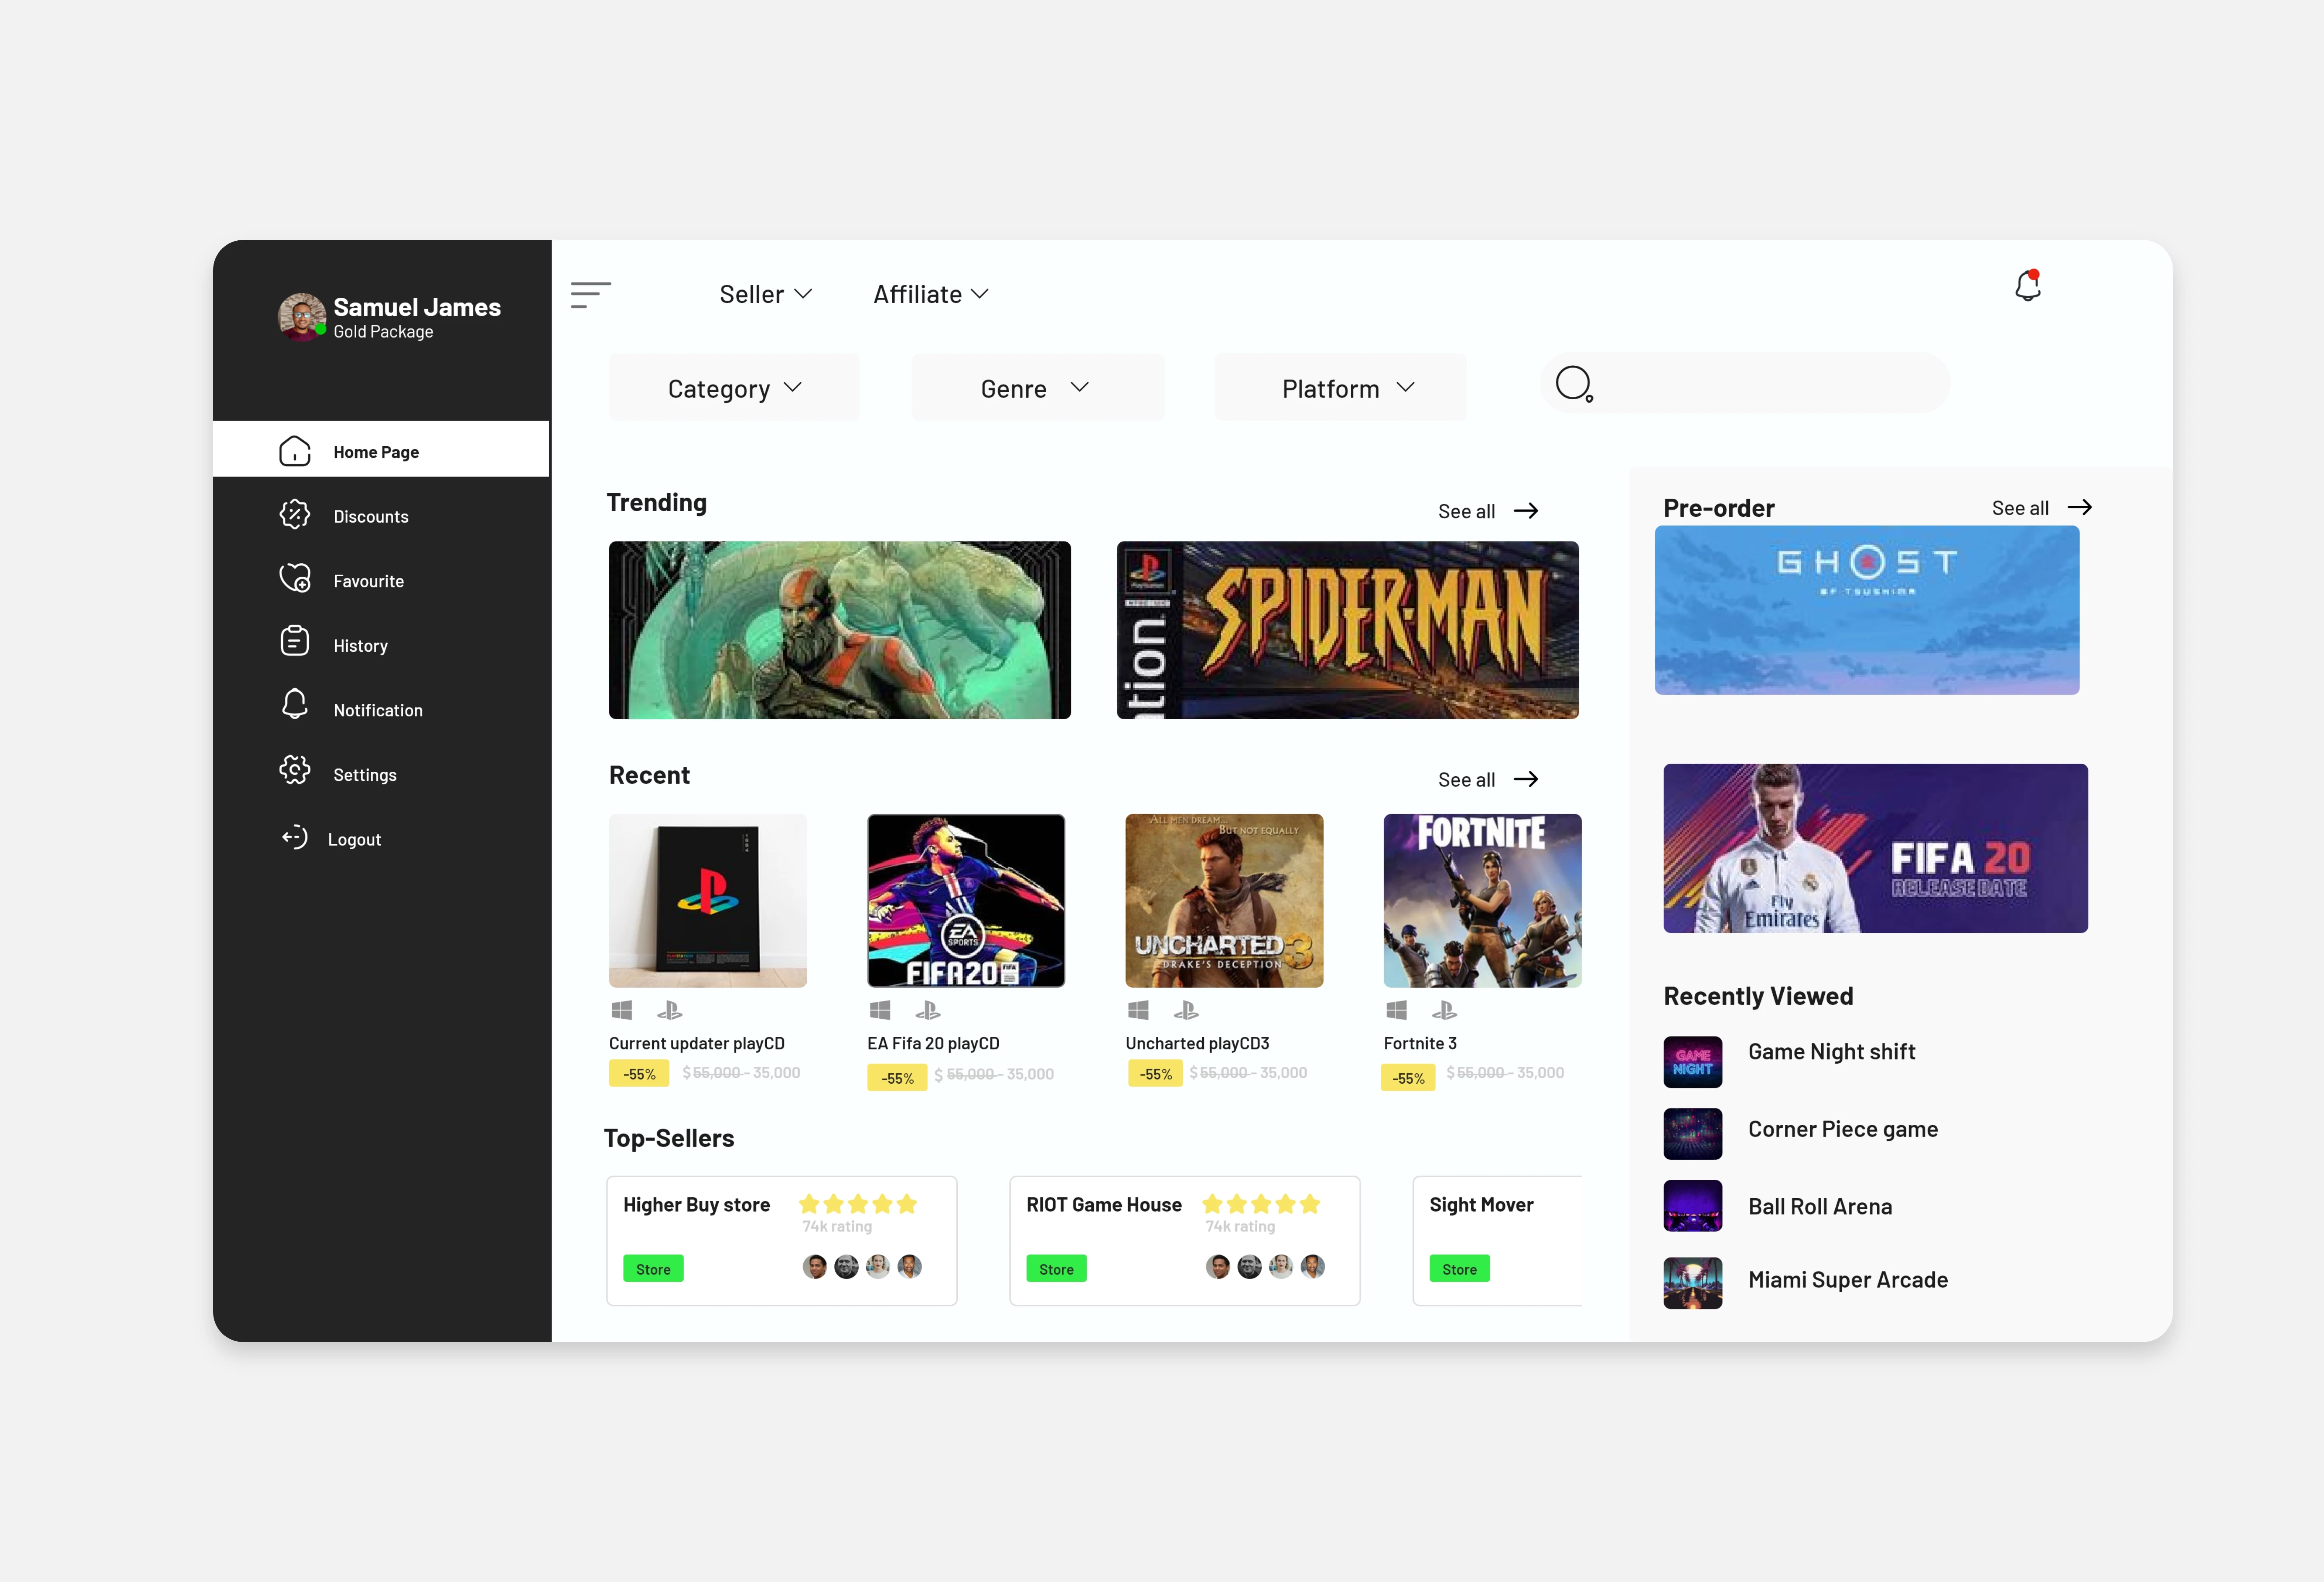Viewport: 2324px width, 1582px height.
Task: Click the Discounts badge icon
Action: [x=295, y=515]
